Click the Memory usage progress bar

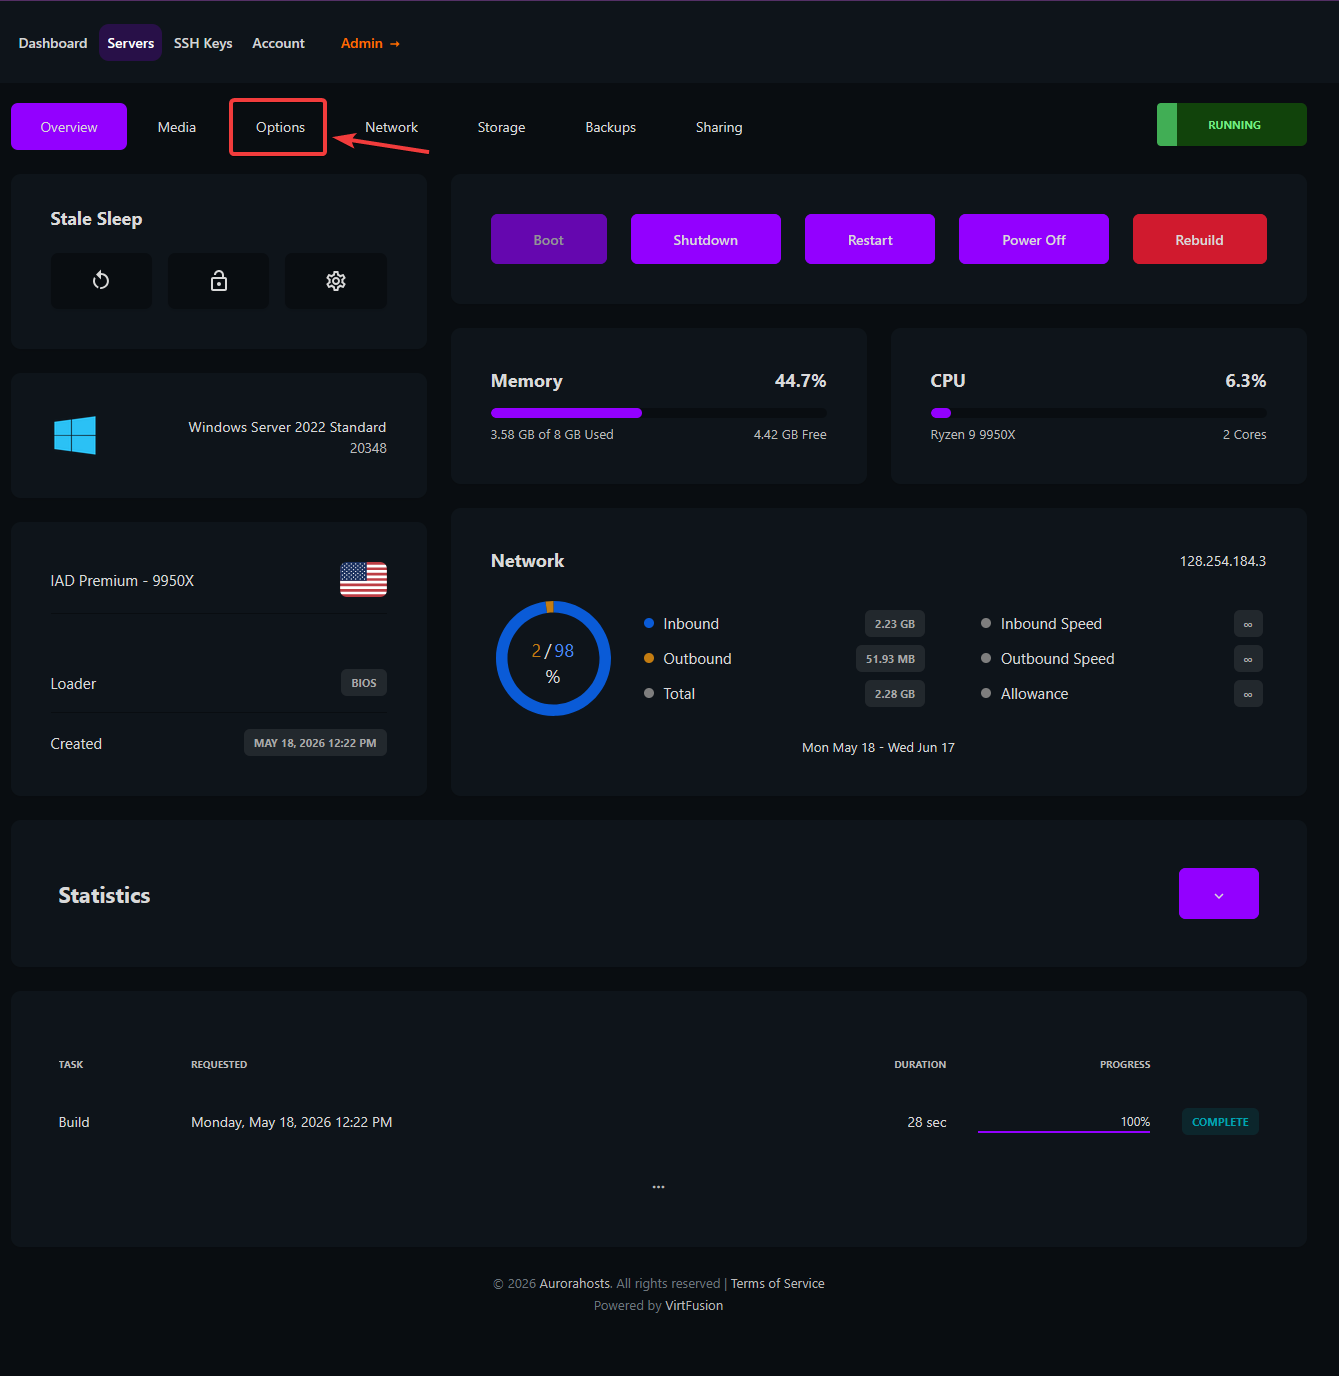(x=659, y=413)
